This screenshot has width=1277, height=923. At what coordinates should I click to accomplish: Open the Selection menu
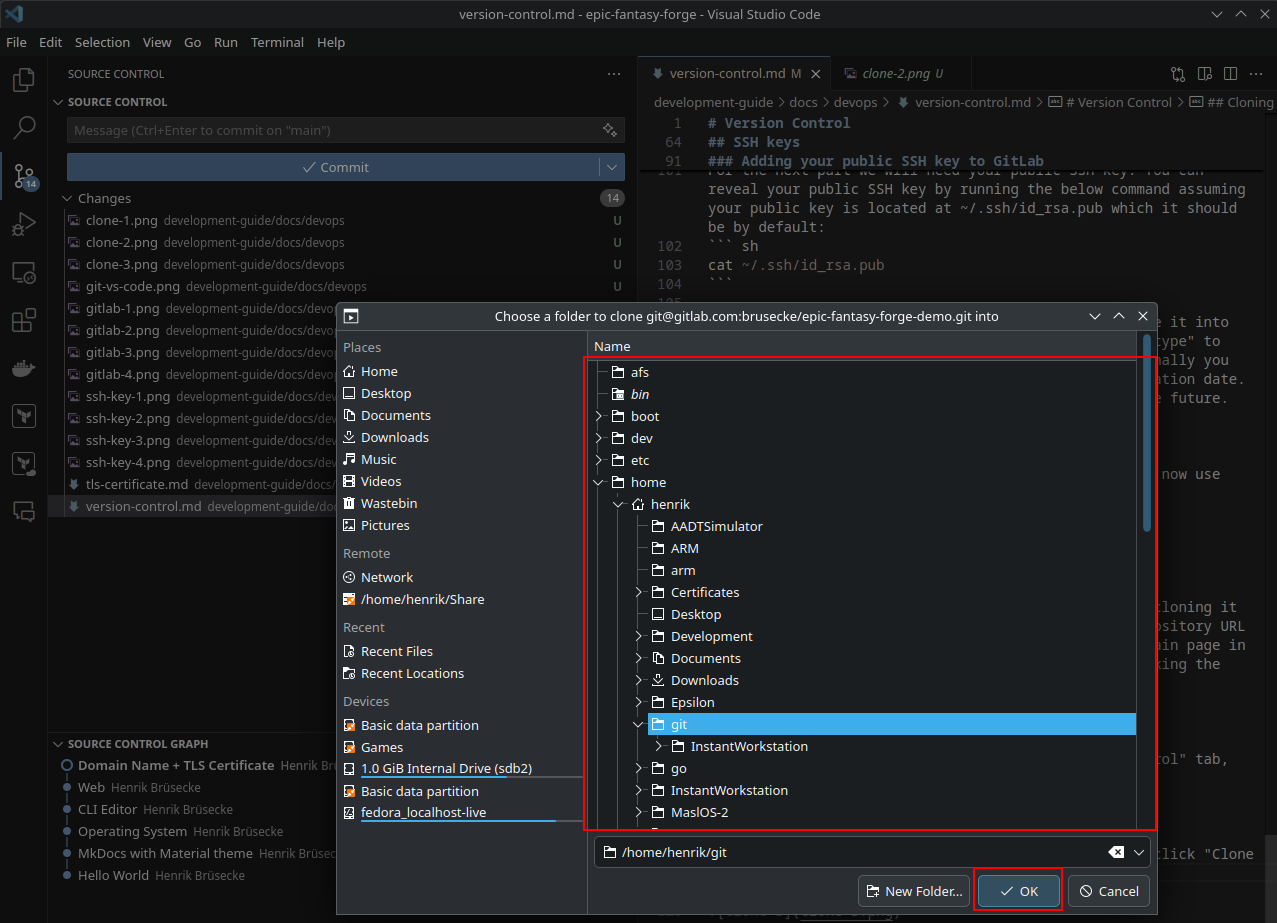102,42
